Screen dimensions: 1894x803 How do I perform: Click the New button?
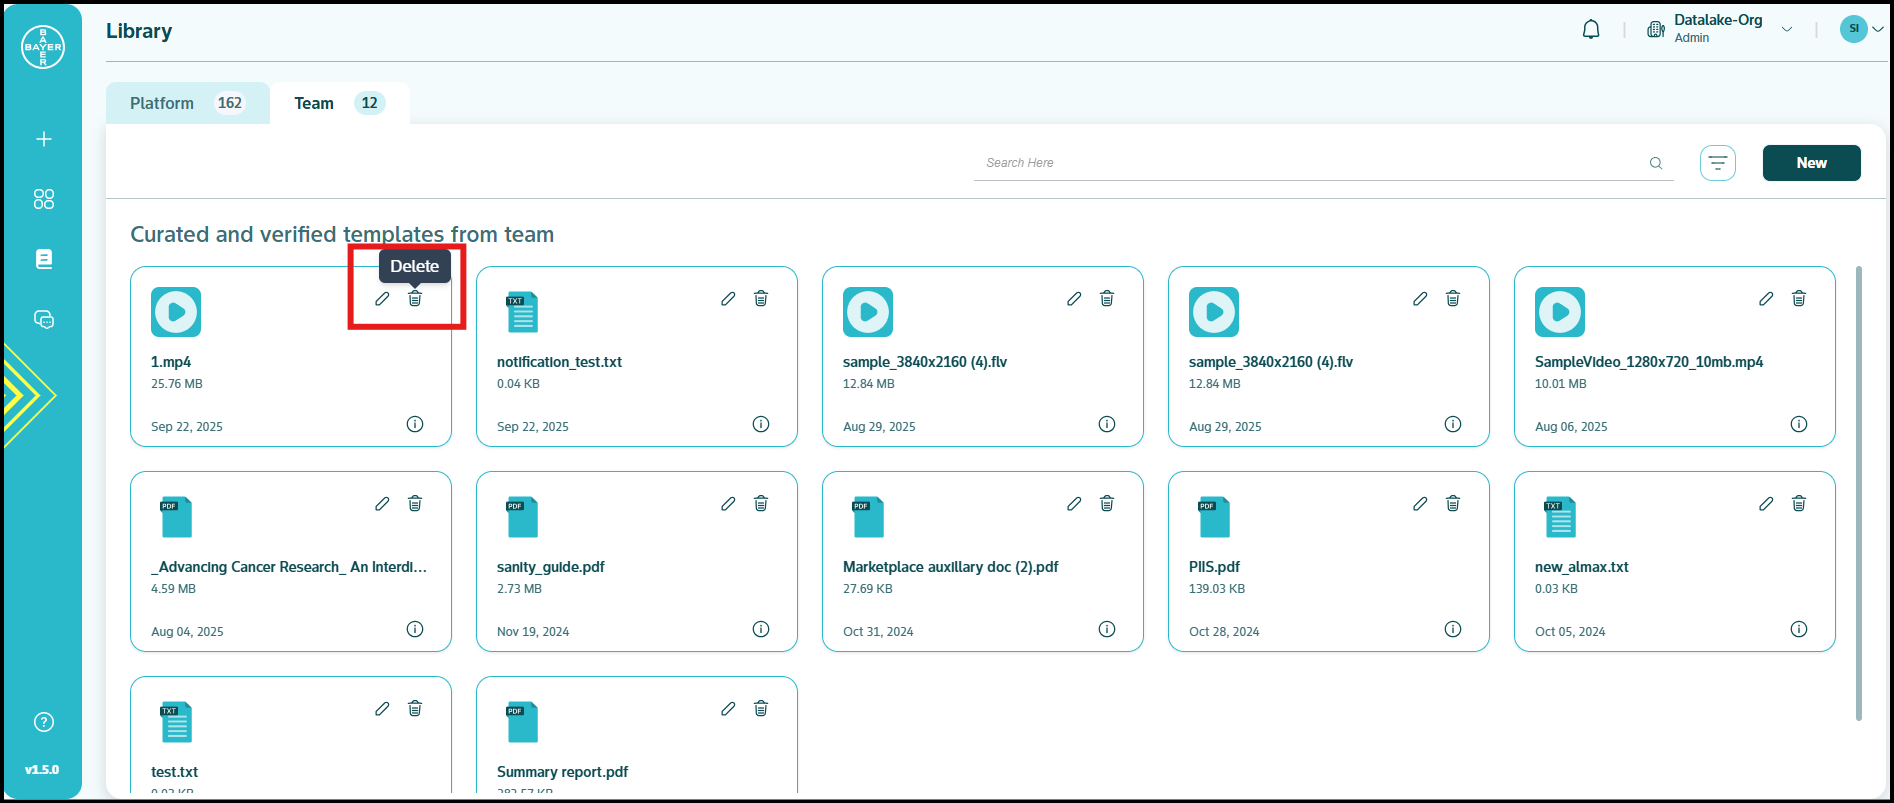pyautogui.click(x=1811, y=163)
